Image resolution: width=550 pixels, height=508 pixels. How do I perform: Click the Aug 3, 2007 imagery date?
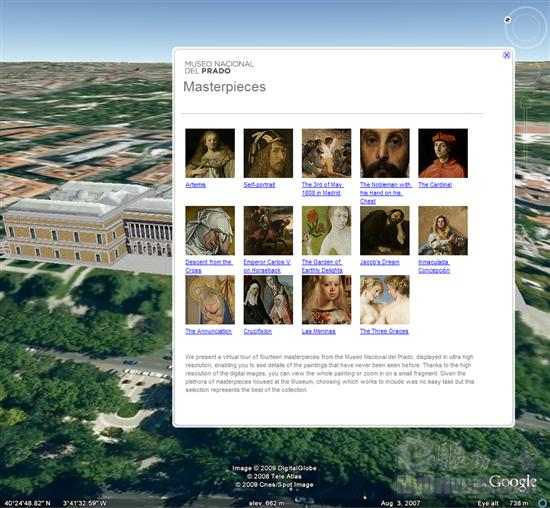tap(400, 503)
